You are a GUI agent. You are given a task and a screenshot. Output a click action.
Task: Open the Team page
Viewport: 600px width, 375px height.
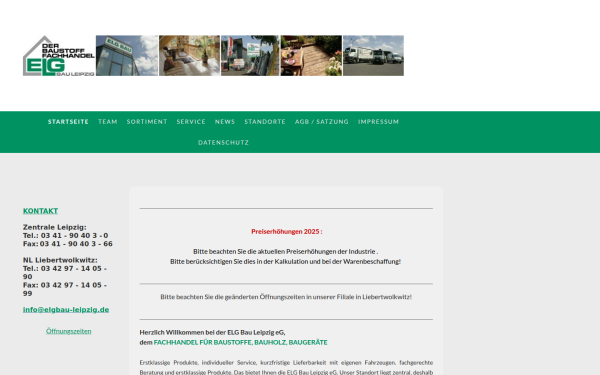(108, 122)
